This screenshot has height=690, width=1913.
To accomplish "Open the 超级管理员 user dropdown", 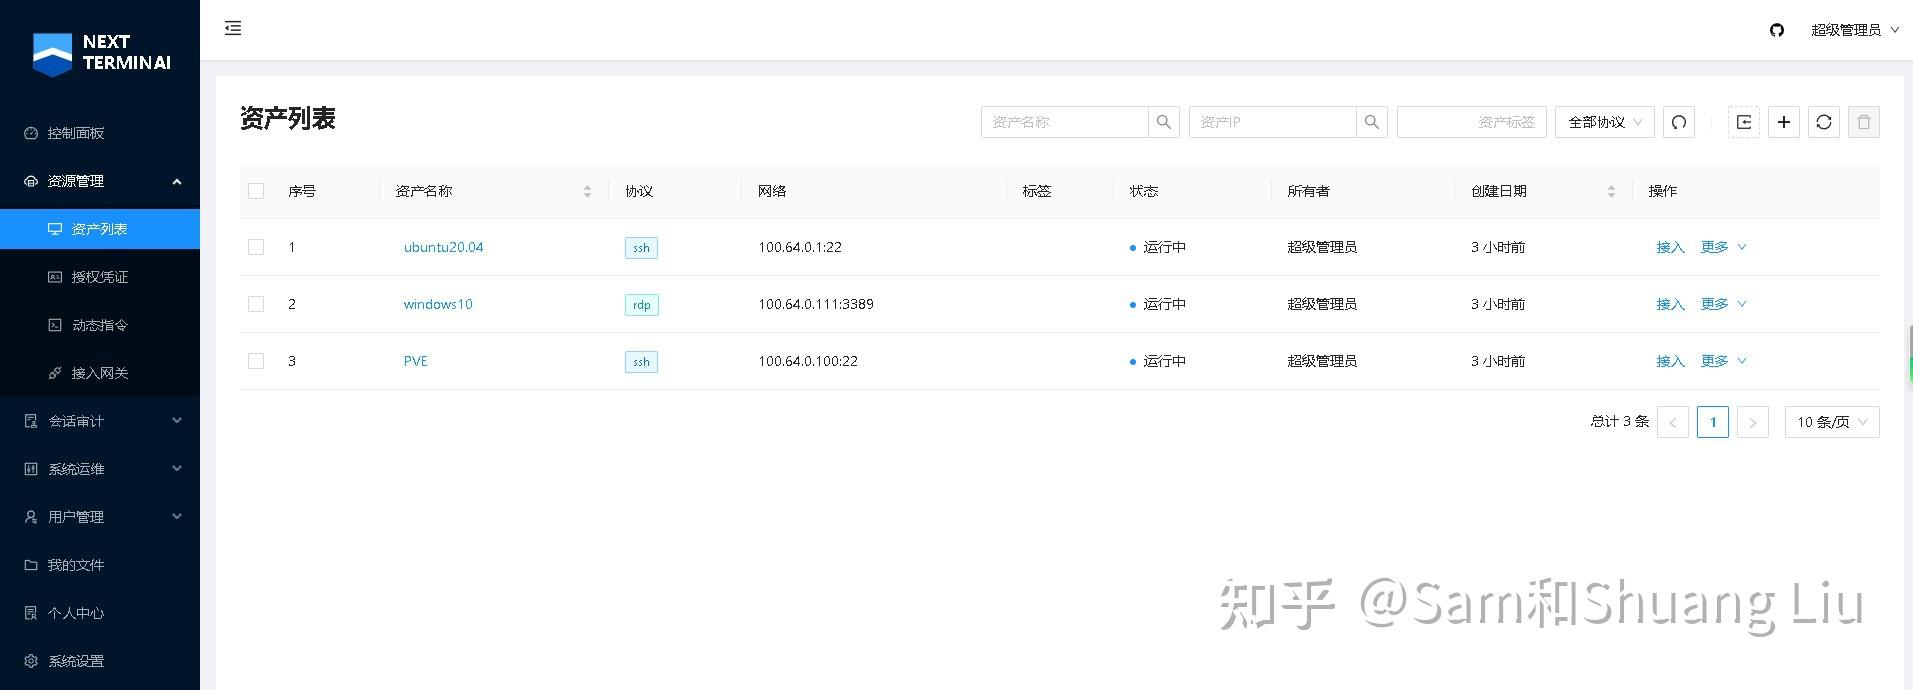I will click(x=1855, y=30).
